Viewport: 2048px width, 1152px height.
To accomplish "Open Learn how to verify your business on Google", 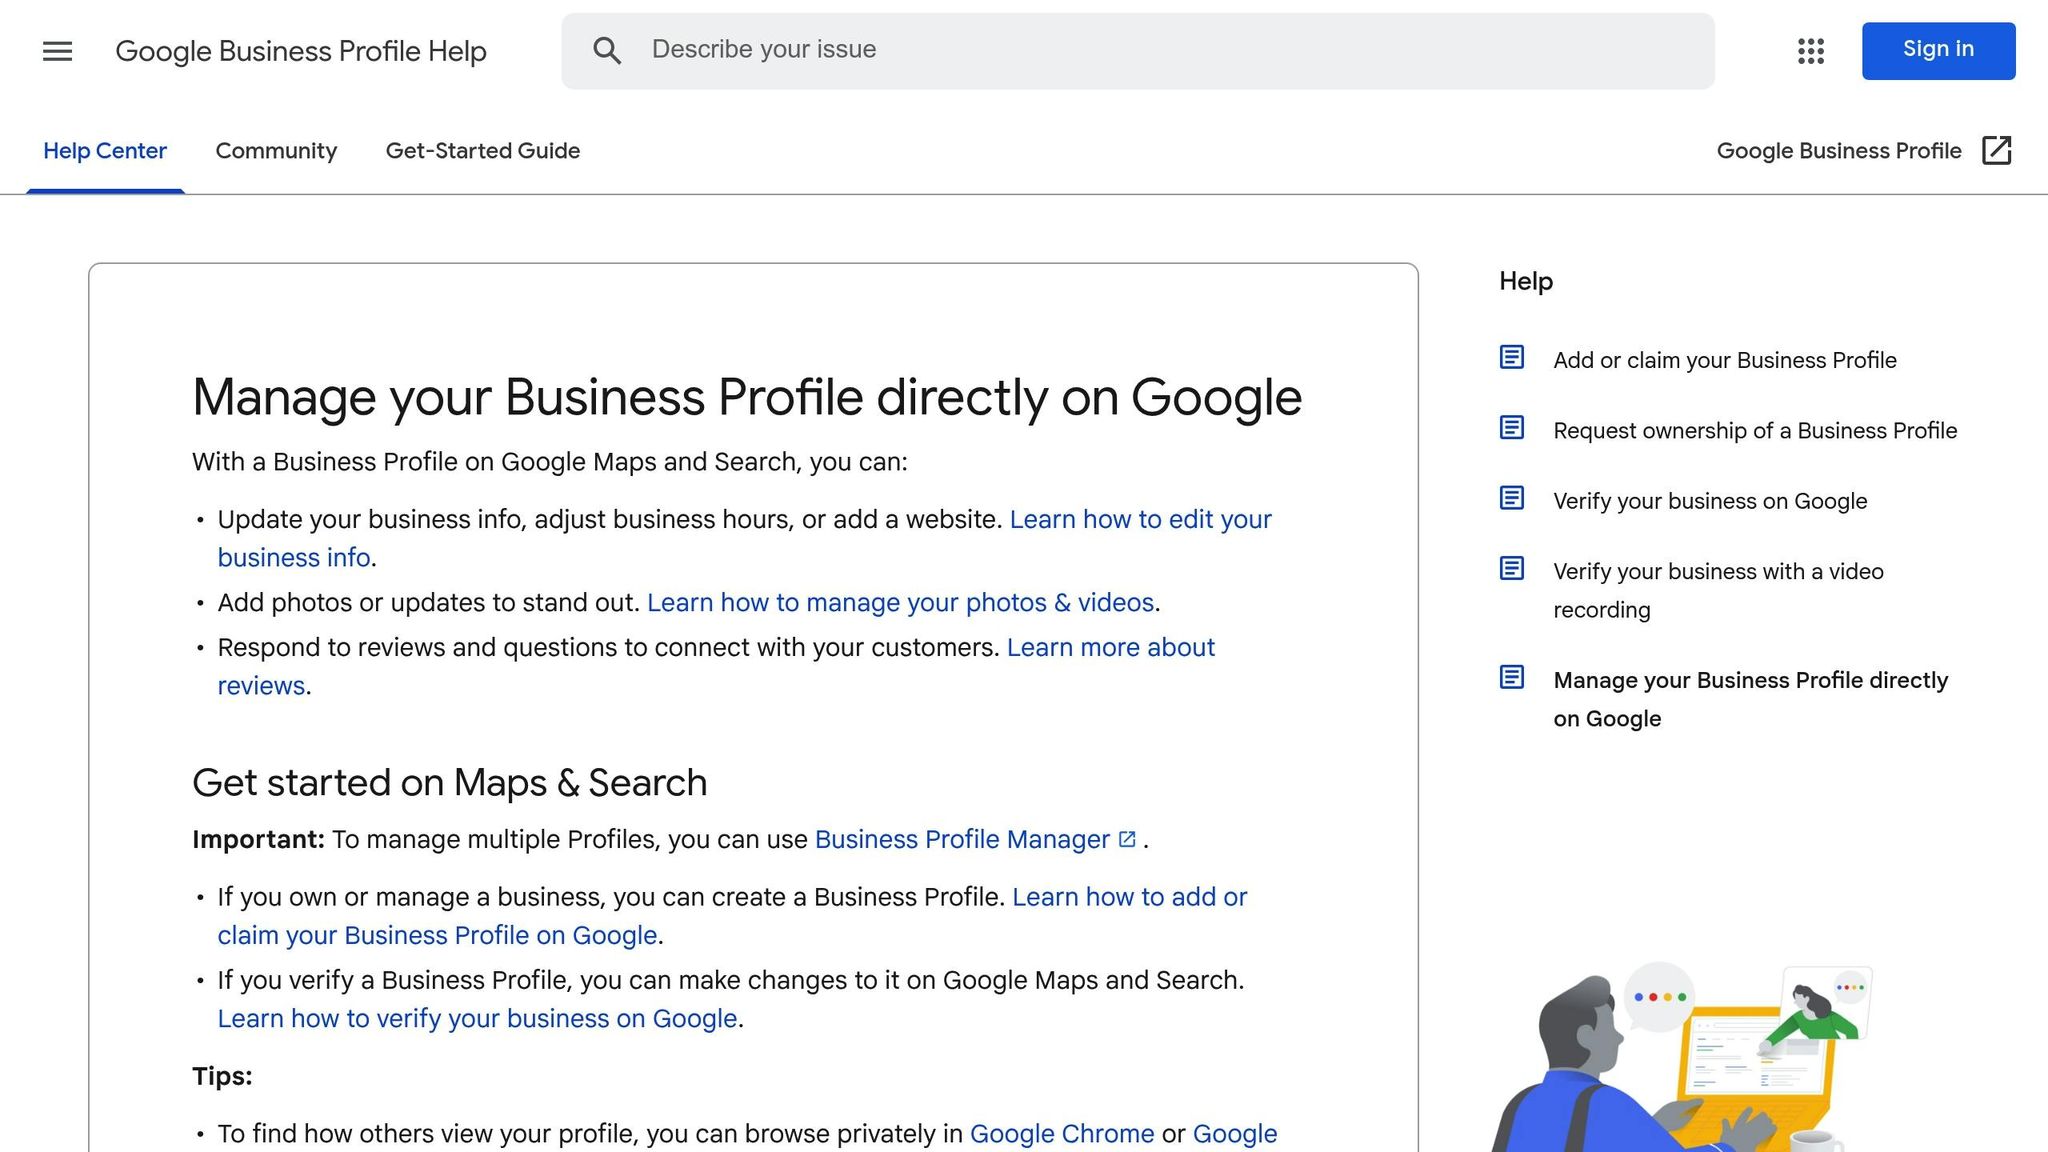I will pos(477,1019).
